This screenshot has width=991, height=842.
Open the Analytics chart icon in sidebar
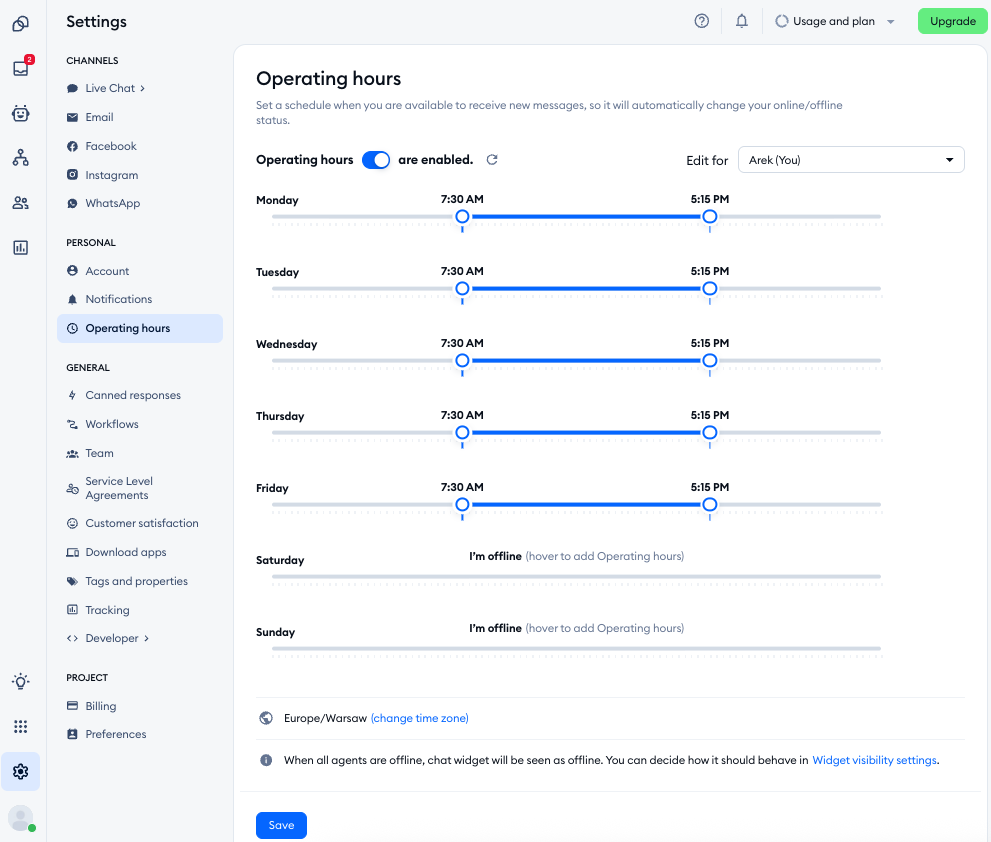click(20, 247)
